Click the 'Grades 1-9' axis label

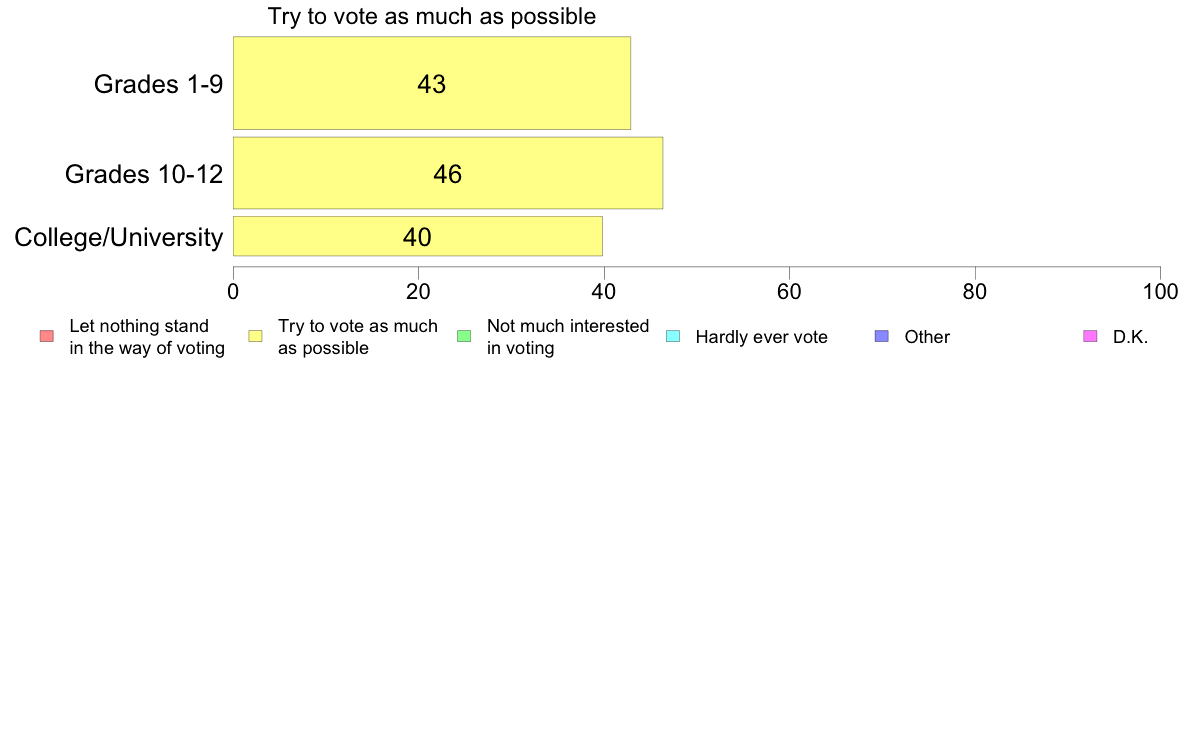158,84
